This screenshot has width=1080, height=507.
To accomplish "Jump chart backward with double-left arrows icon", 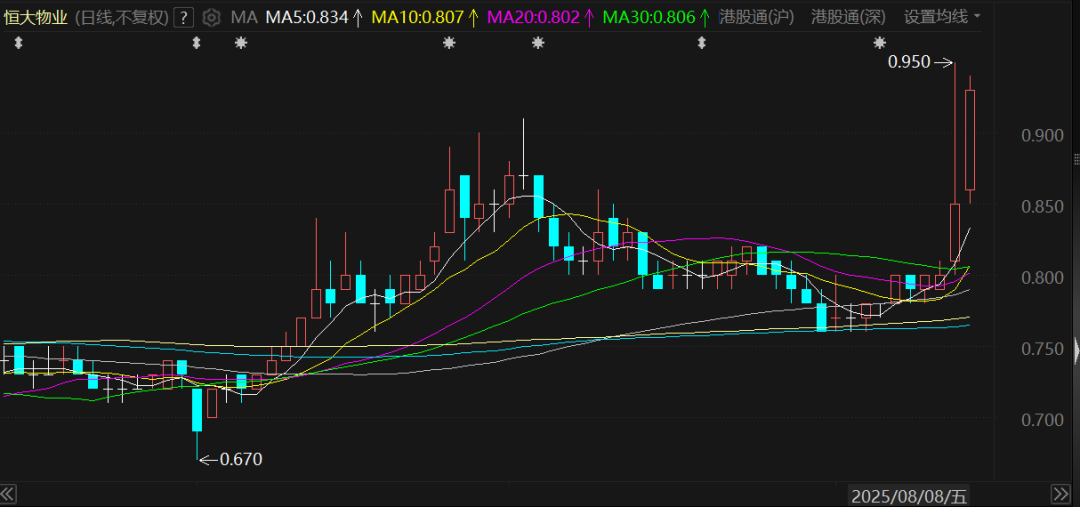I will click(8, 493).
